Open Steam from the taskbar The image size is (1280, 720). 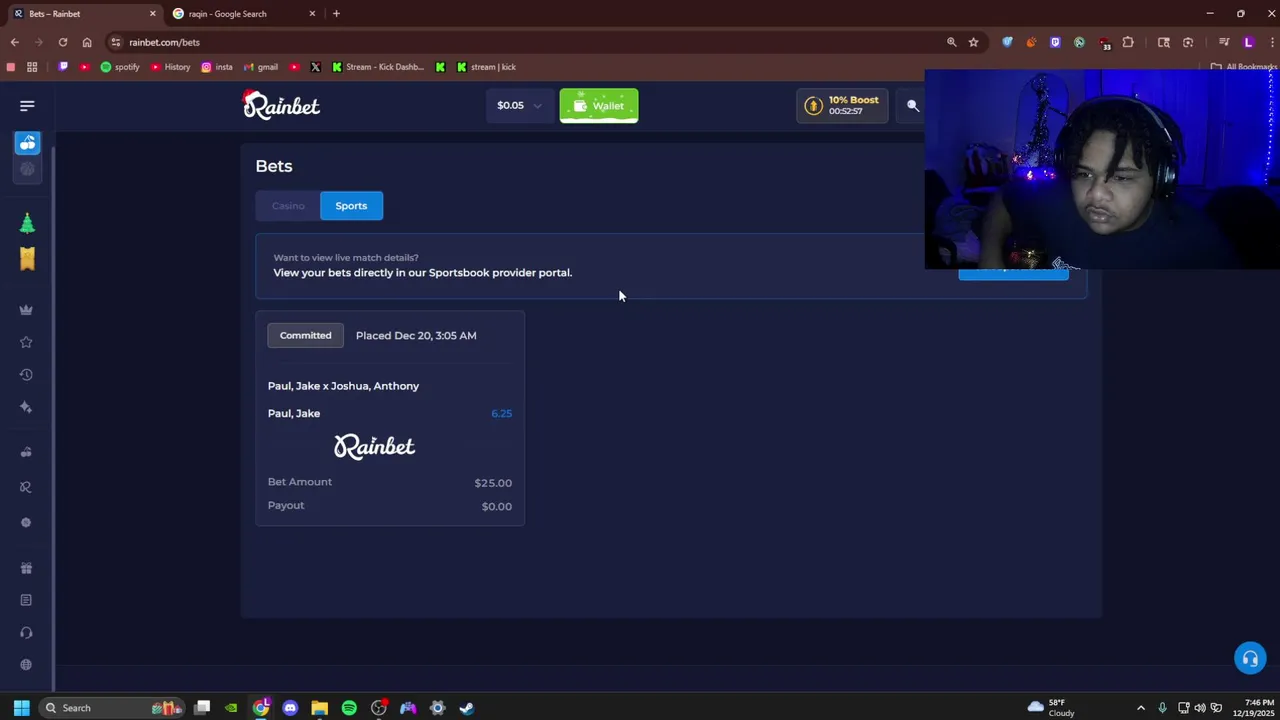(x=466, y=708)
